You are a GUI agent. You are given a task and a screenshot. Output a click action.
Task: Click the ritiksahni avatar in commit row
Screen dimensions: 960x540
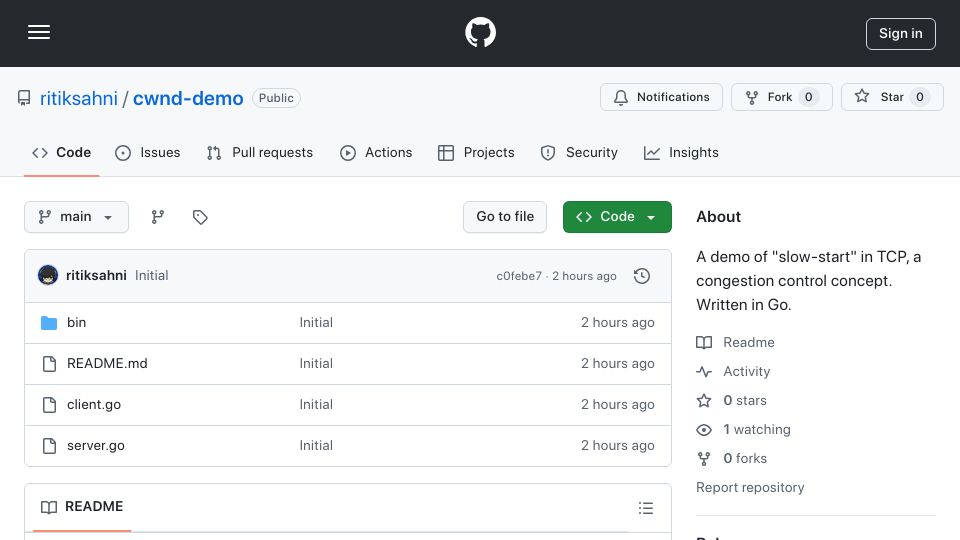48,276
